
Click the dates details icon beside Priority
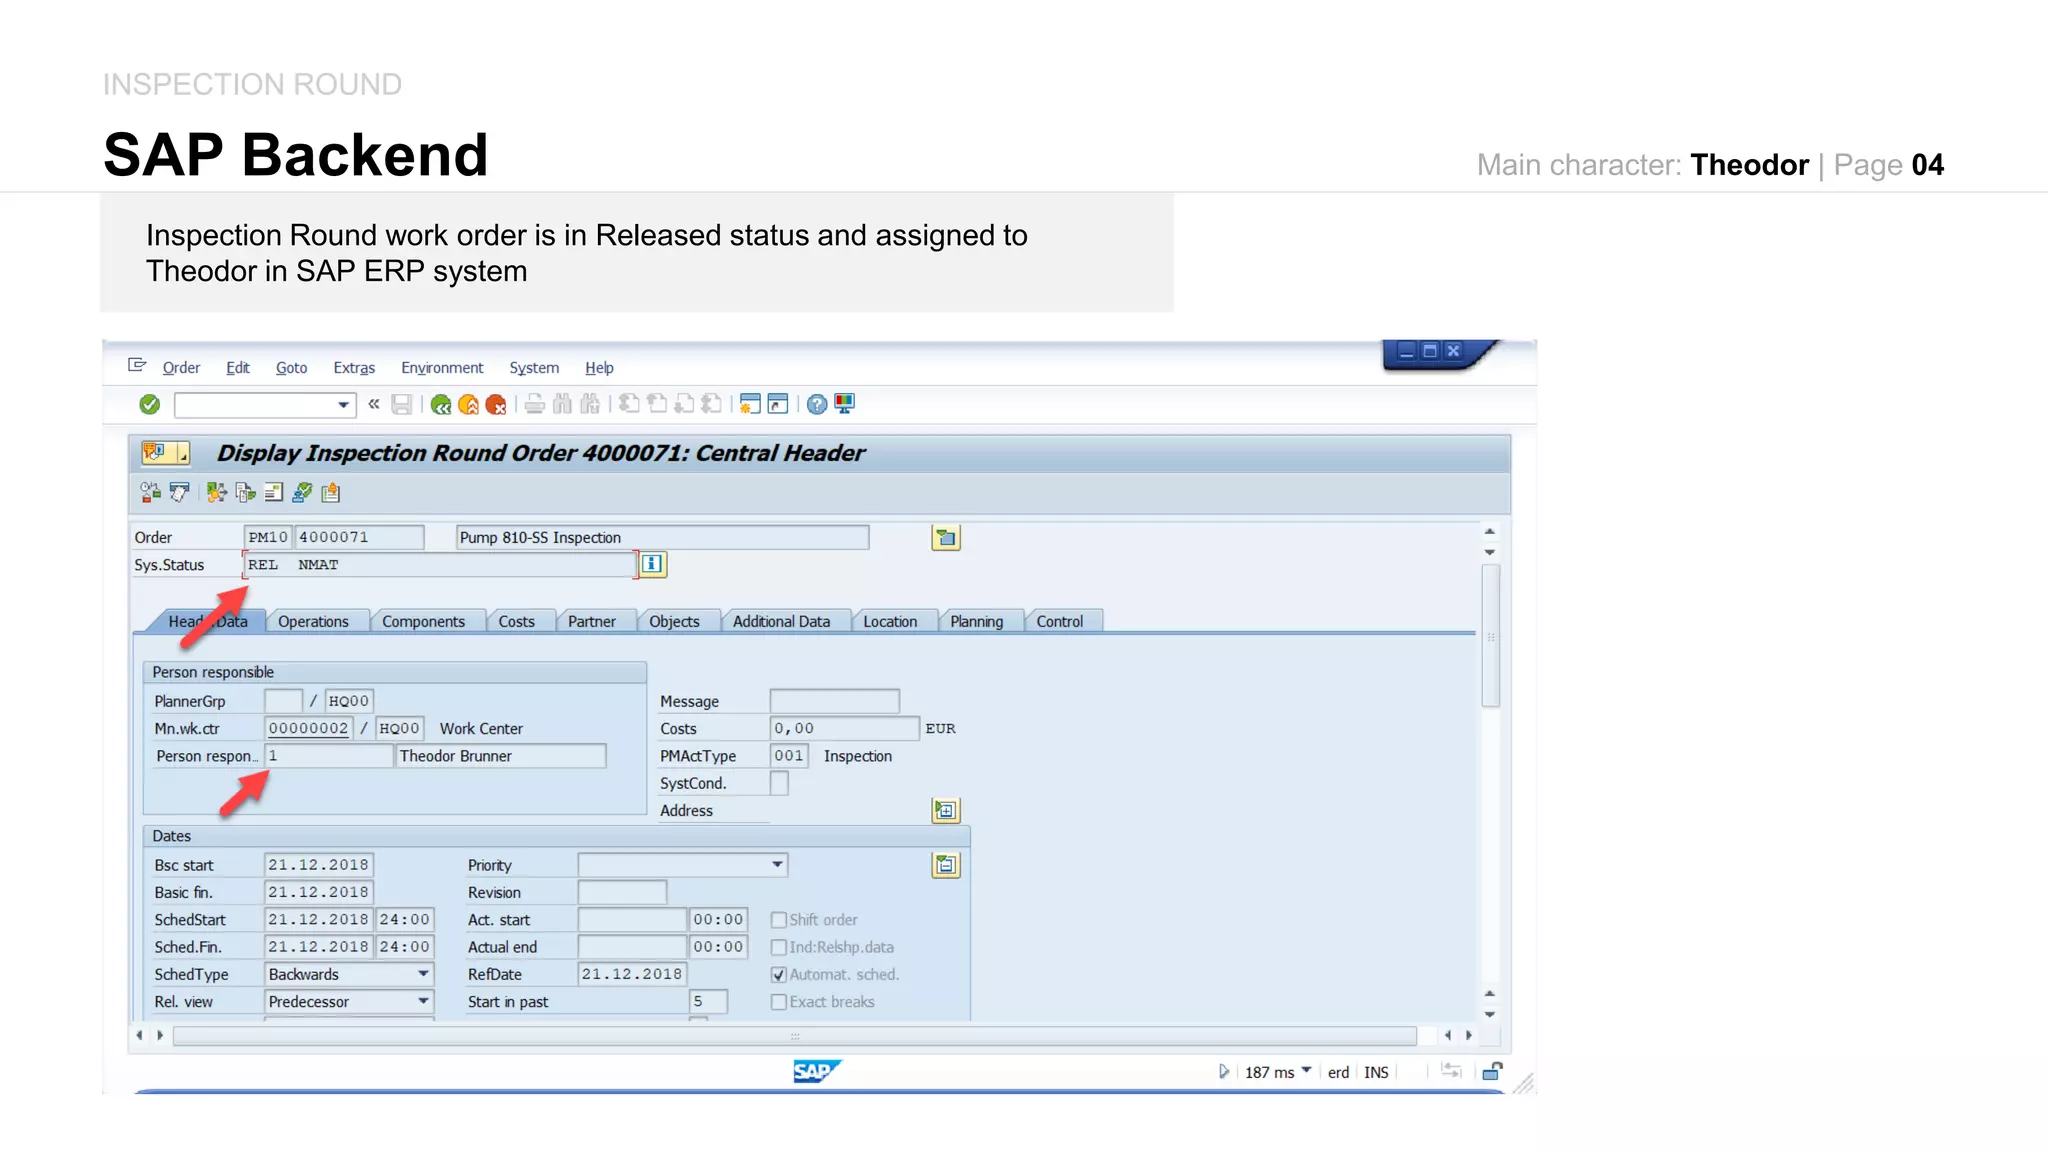(x=945, y=865)
